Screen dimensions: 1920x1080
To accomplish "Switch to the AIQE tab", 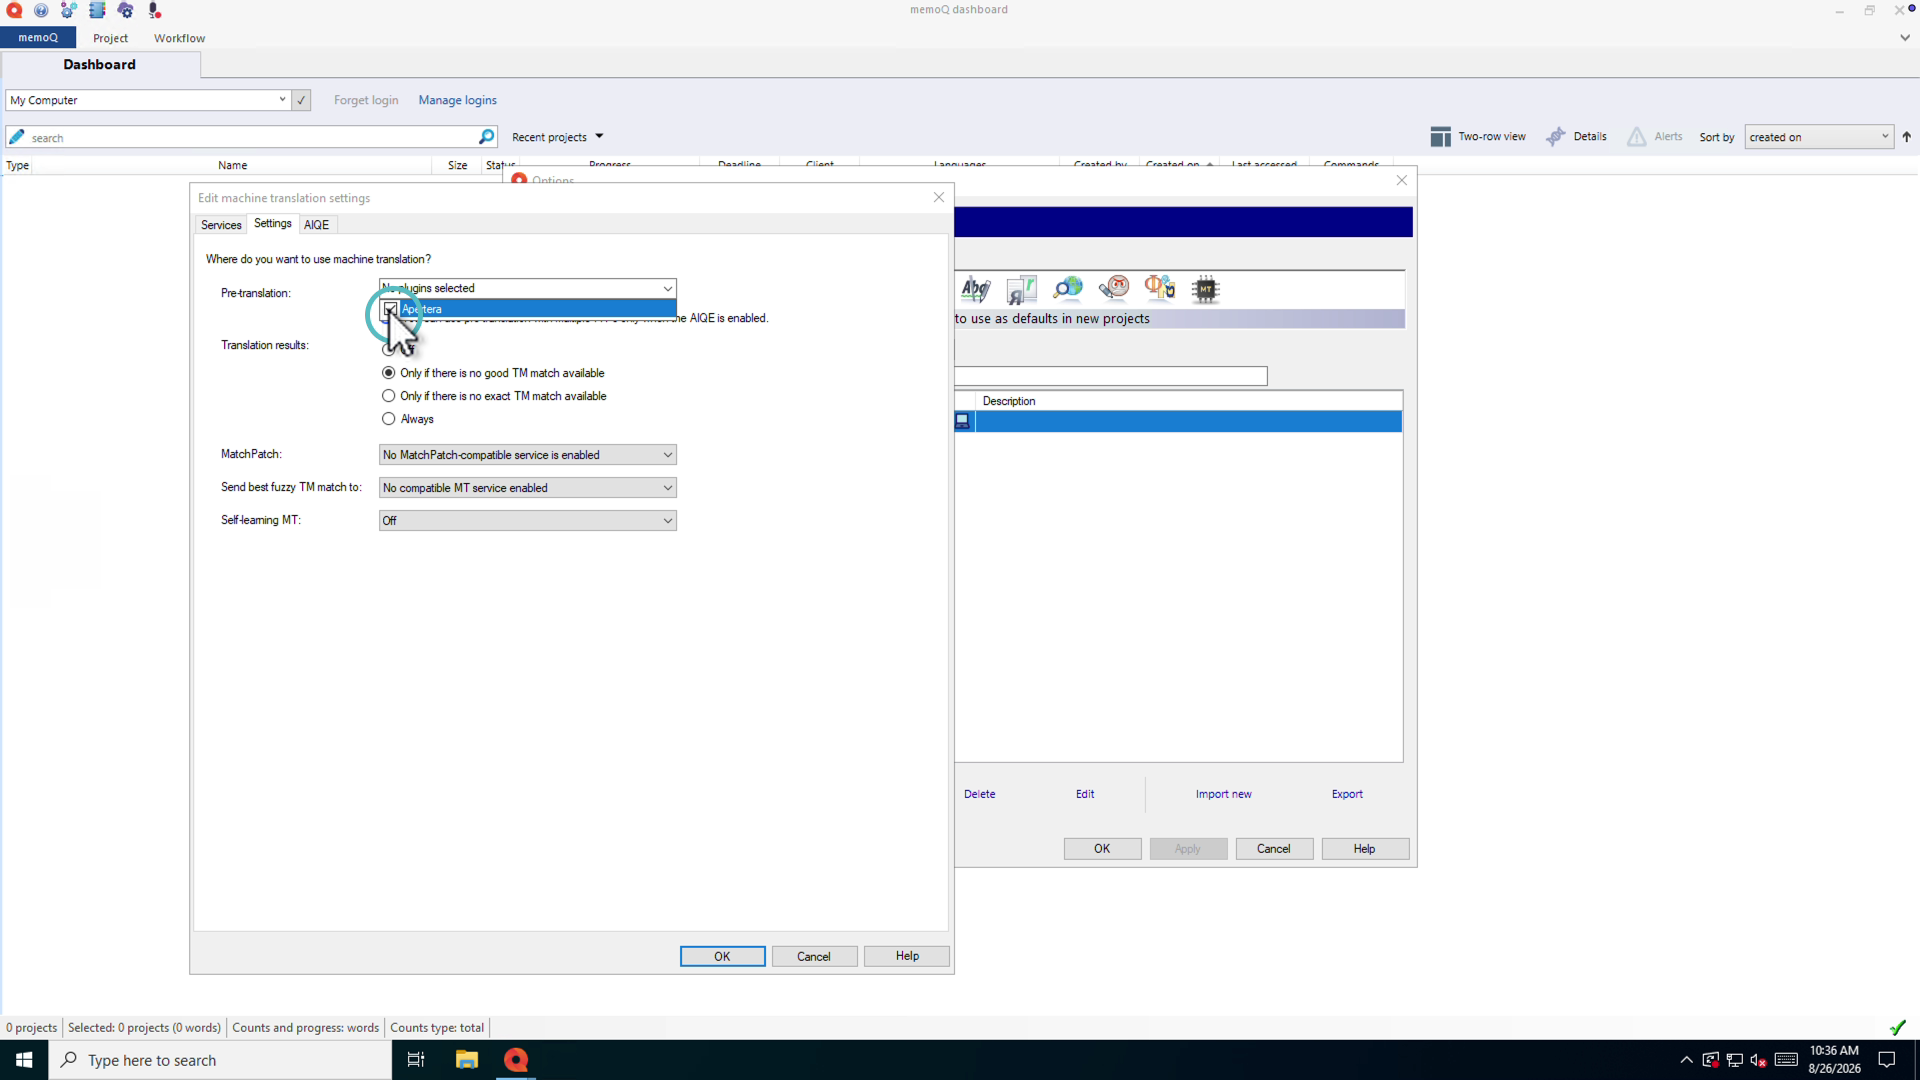I will click(x=316, y=225).
